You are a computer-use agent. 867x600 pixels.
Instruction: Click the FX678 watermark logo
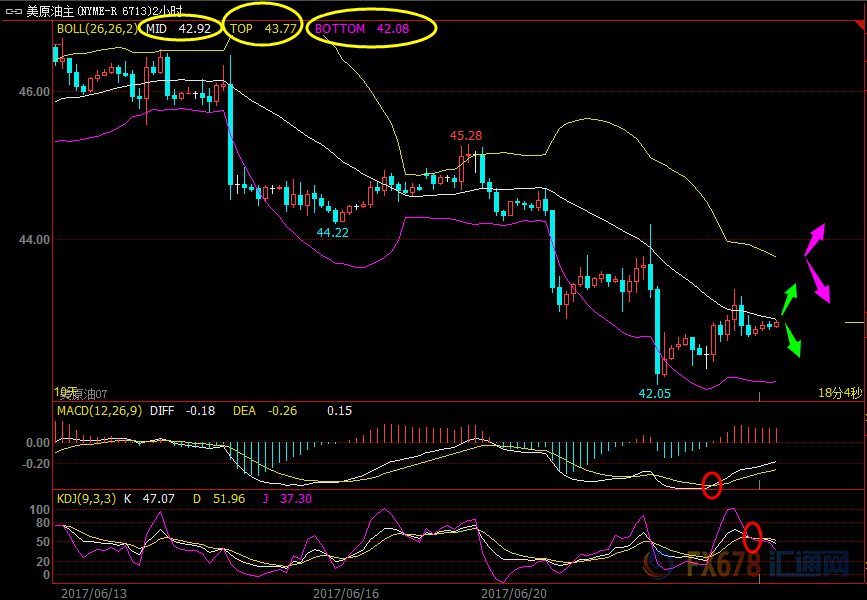click(x=770, y=565)
